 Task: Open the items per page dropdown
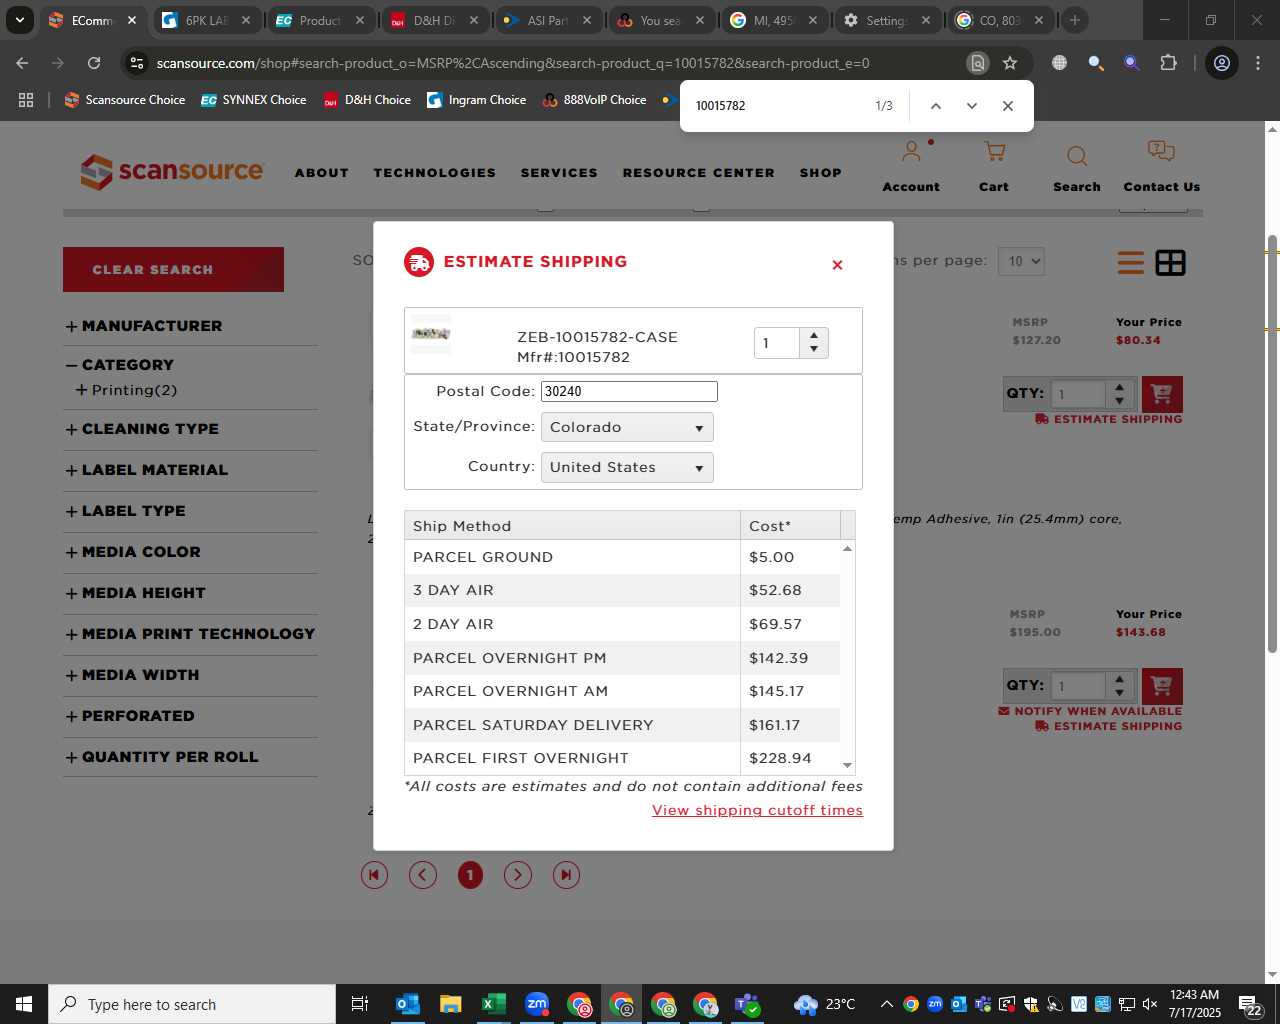pyautogui.click(x=1022, y=261)
